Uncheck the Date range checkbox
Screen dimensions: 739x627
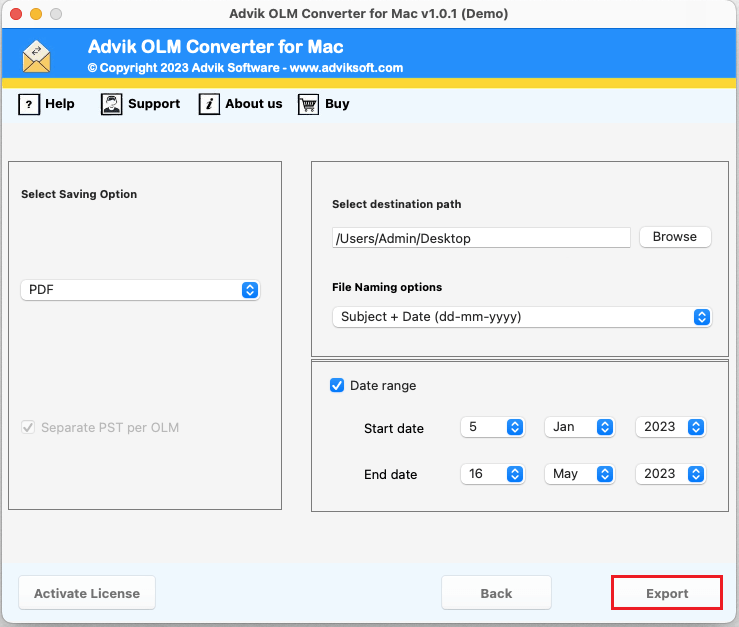pos(337,385)
